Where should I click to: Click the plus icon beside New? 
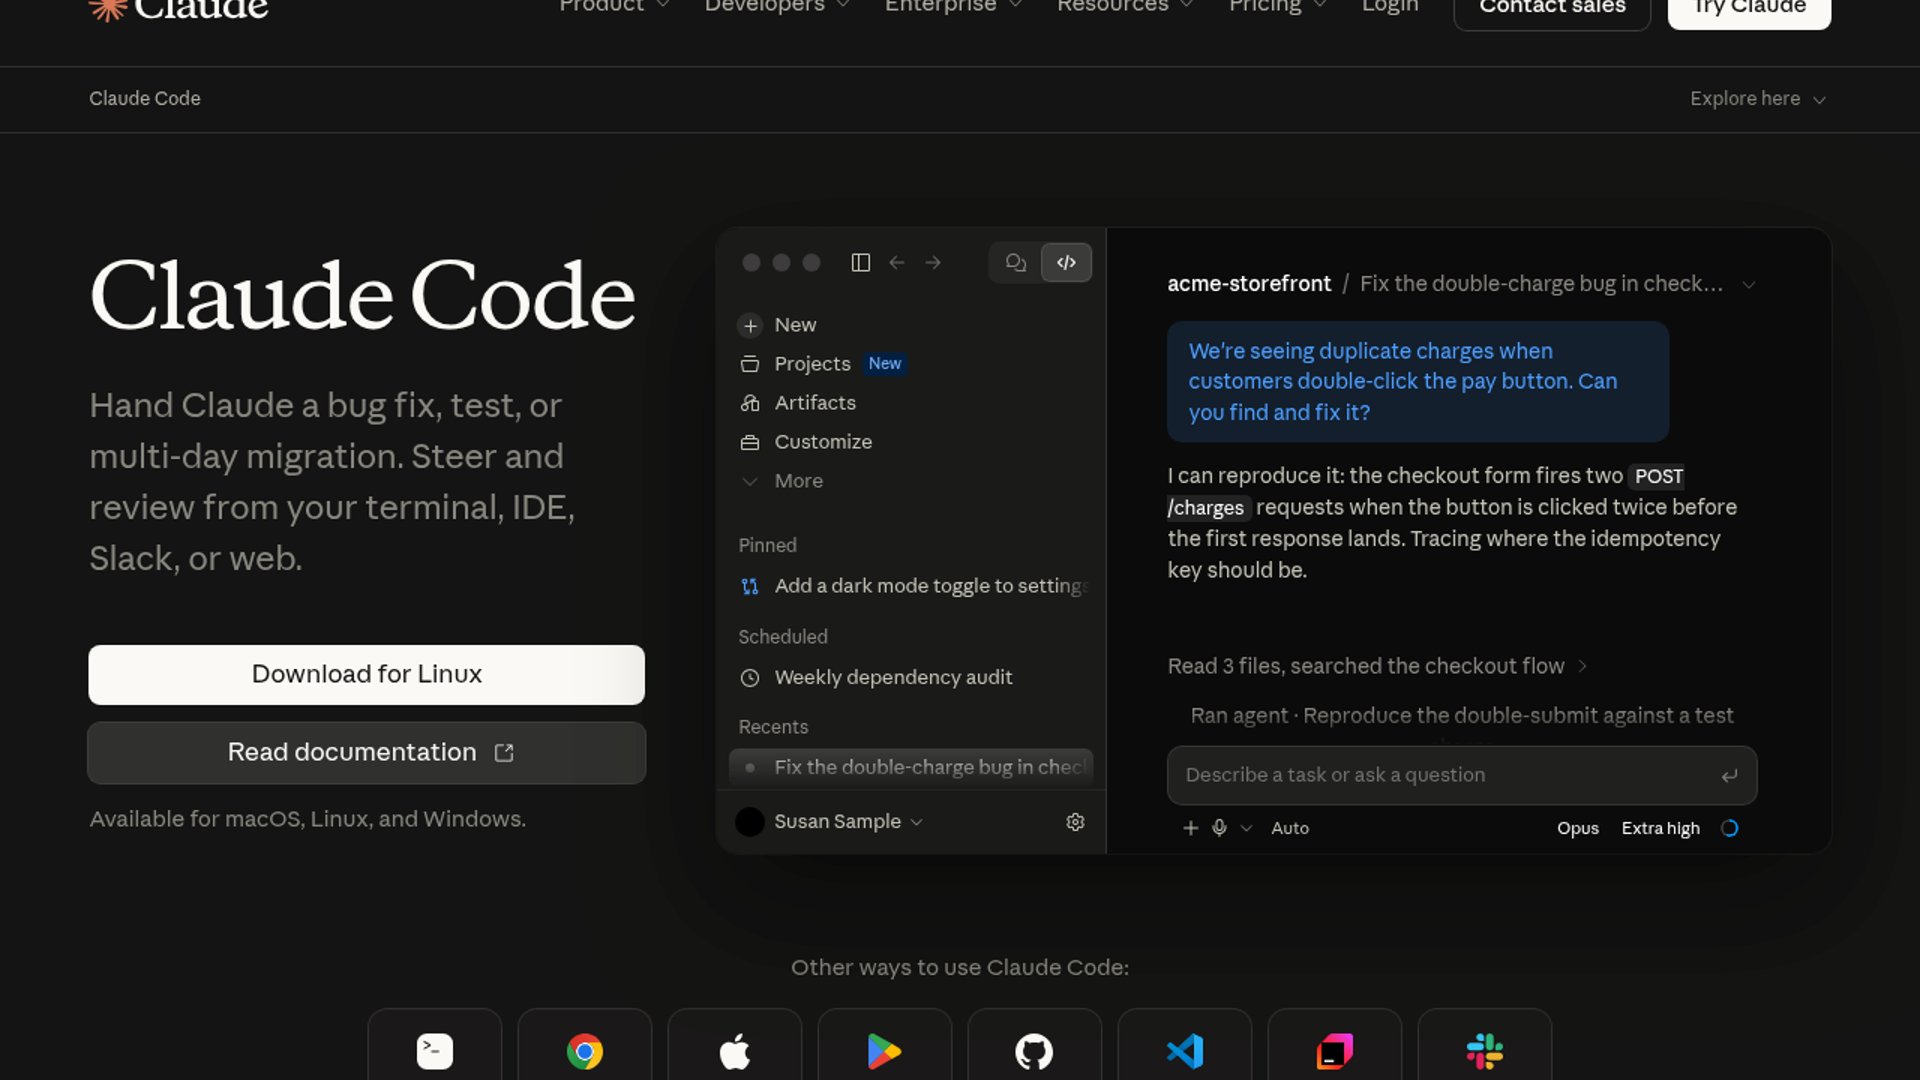click(750, 326)
